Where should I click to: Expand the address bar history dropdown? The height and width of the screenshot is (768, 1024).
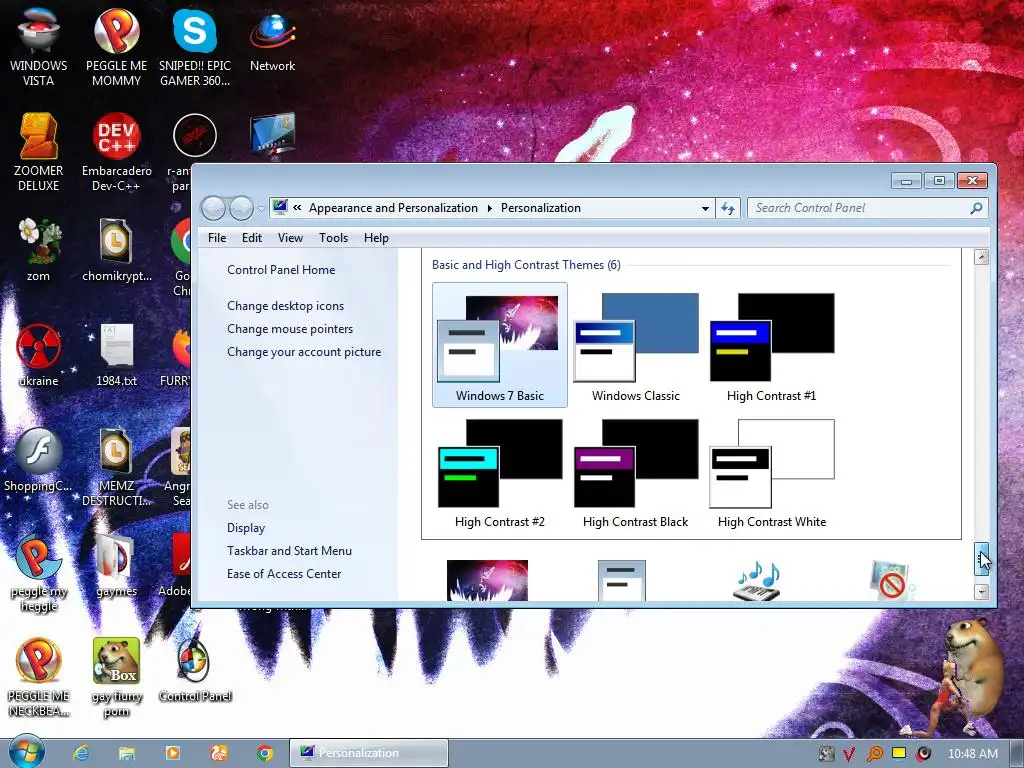705,209
